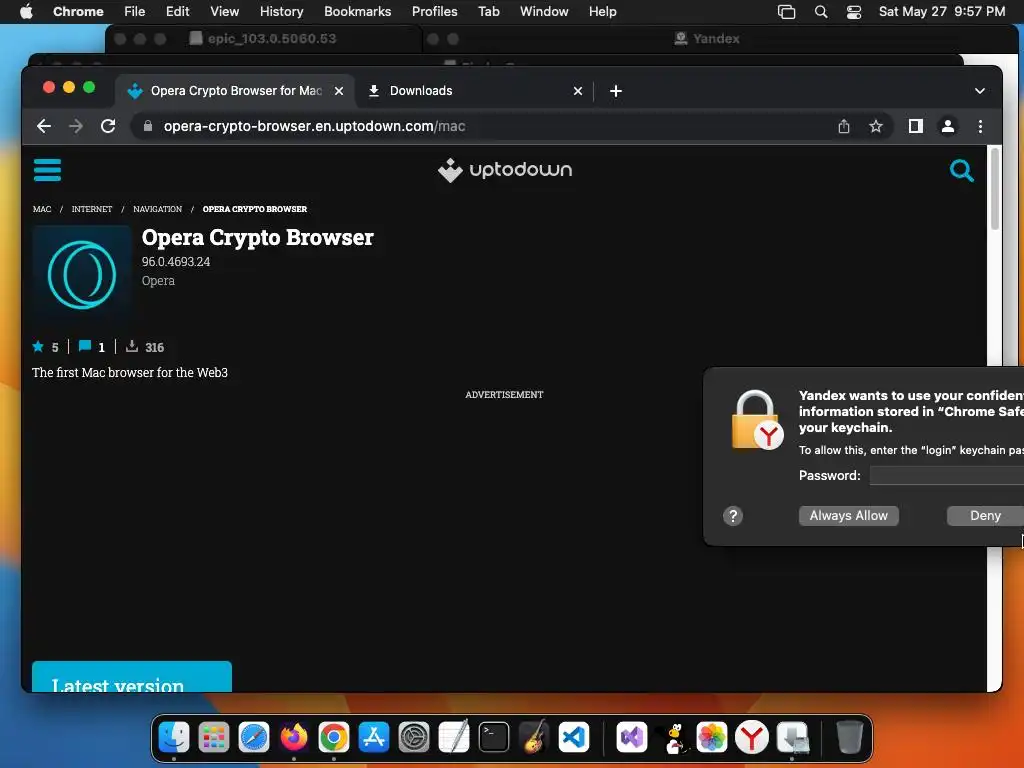Click the comments speech bubble icon
Image resolution: width=1024 pixels, height=768 pixels.
tap(84, 345)
